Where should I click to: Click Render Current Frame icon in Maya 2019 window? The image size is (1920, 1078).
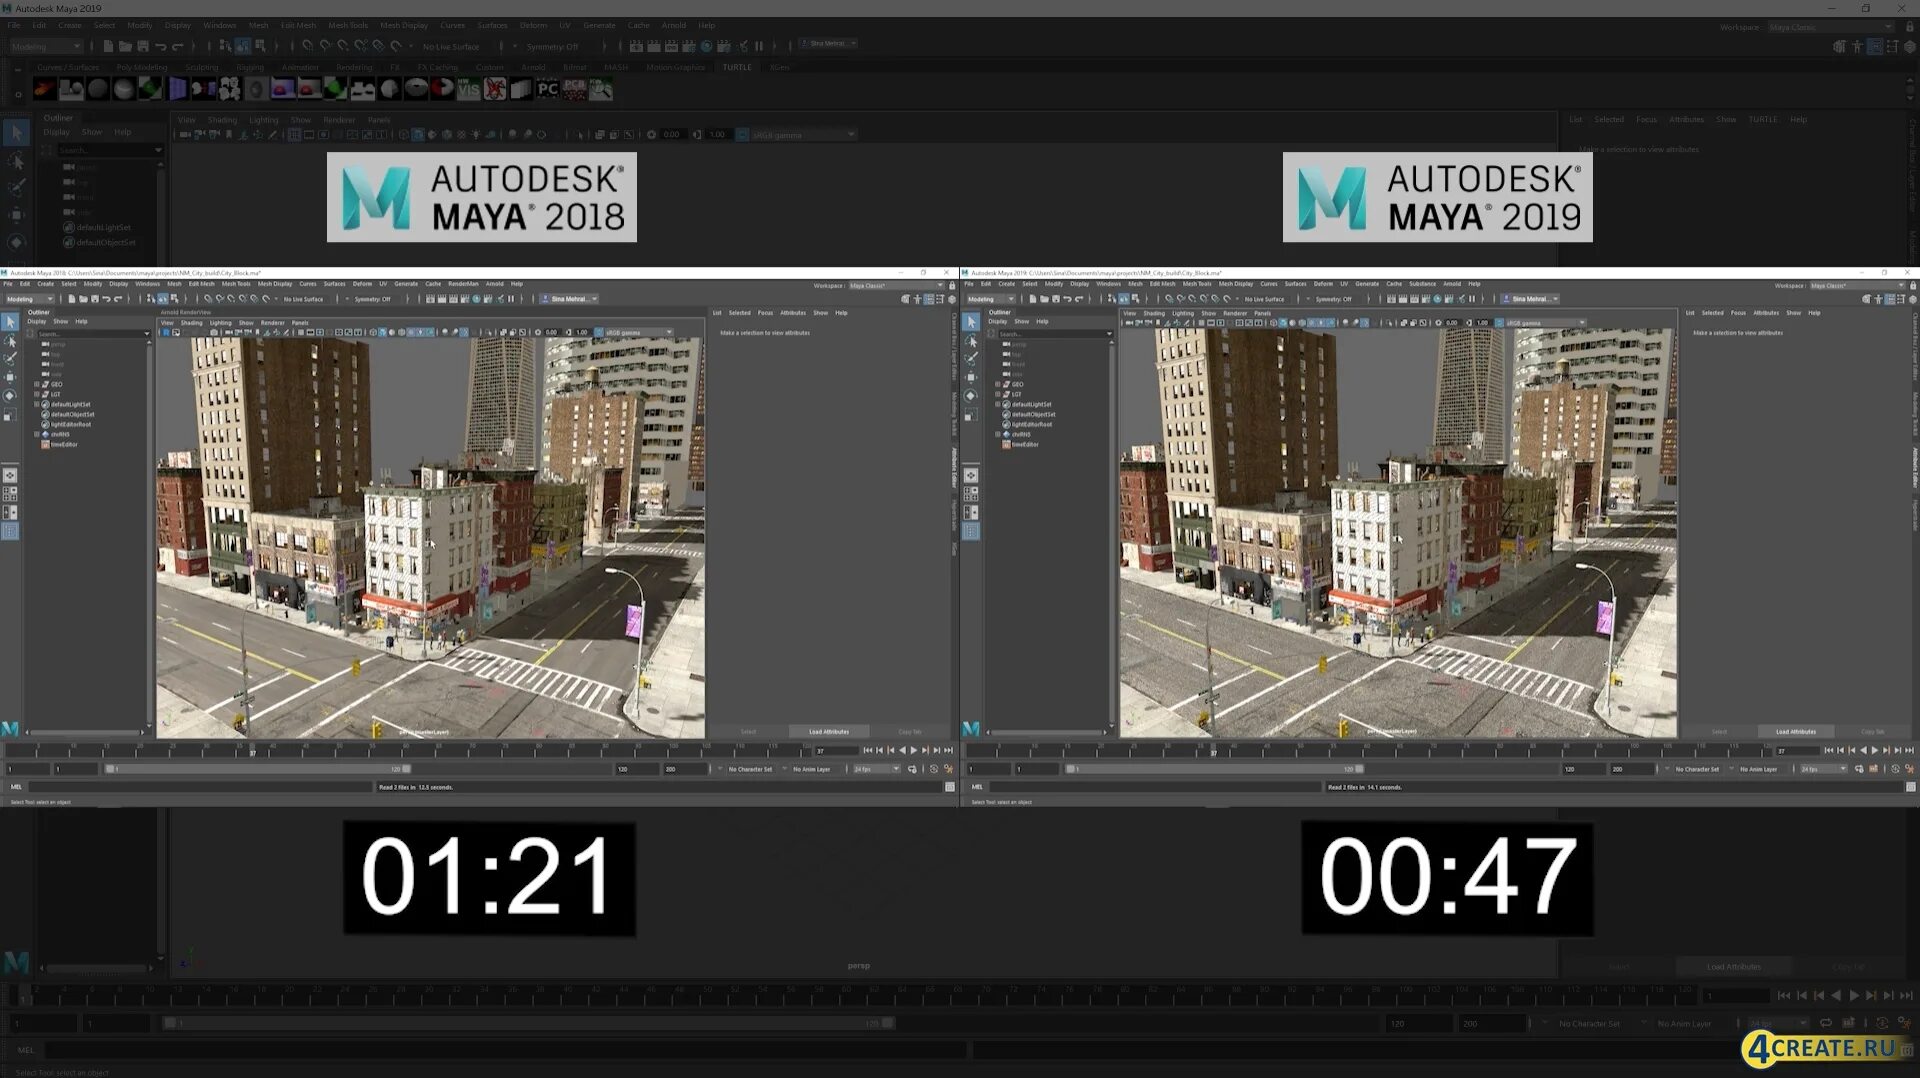[1403, 299]
